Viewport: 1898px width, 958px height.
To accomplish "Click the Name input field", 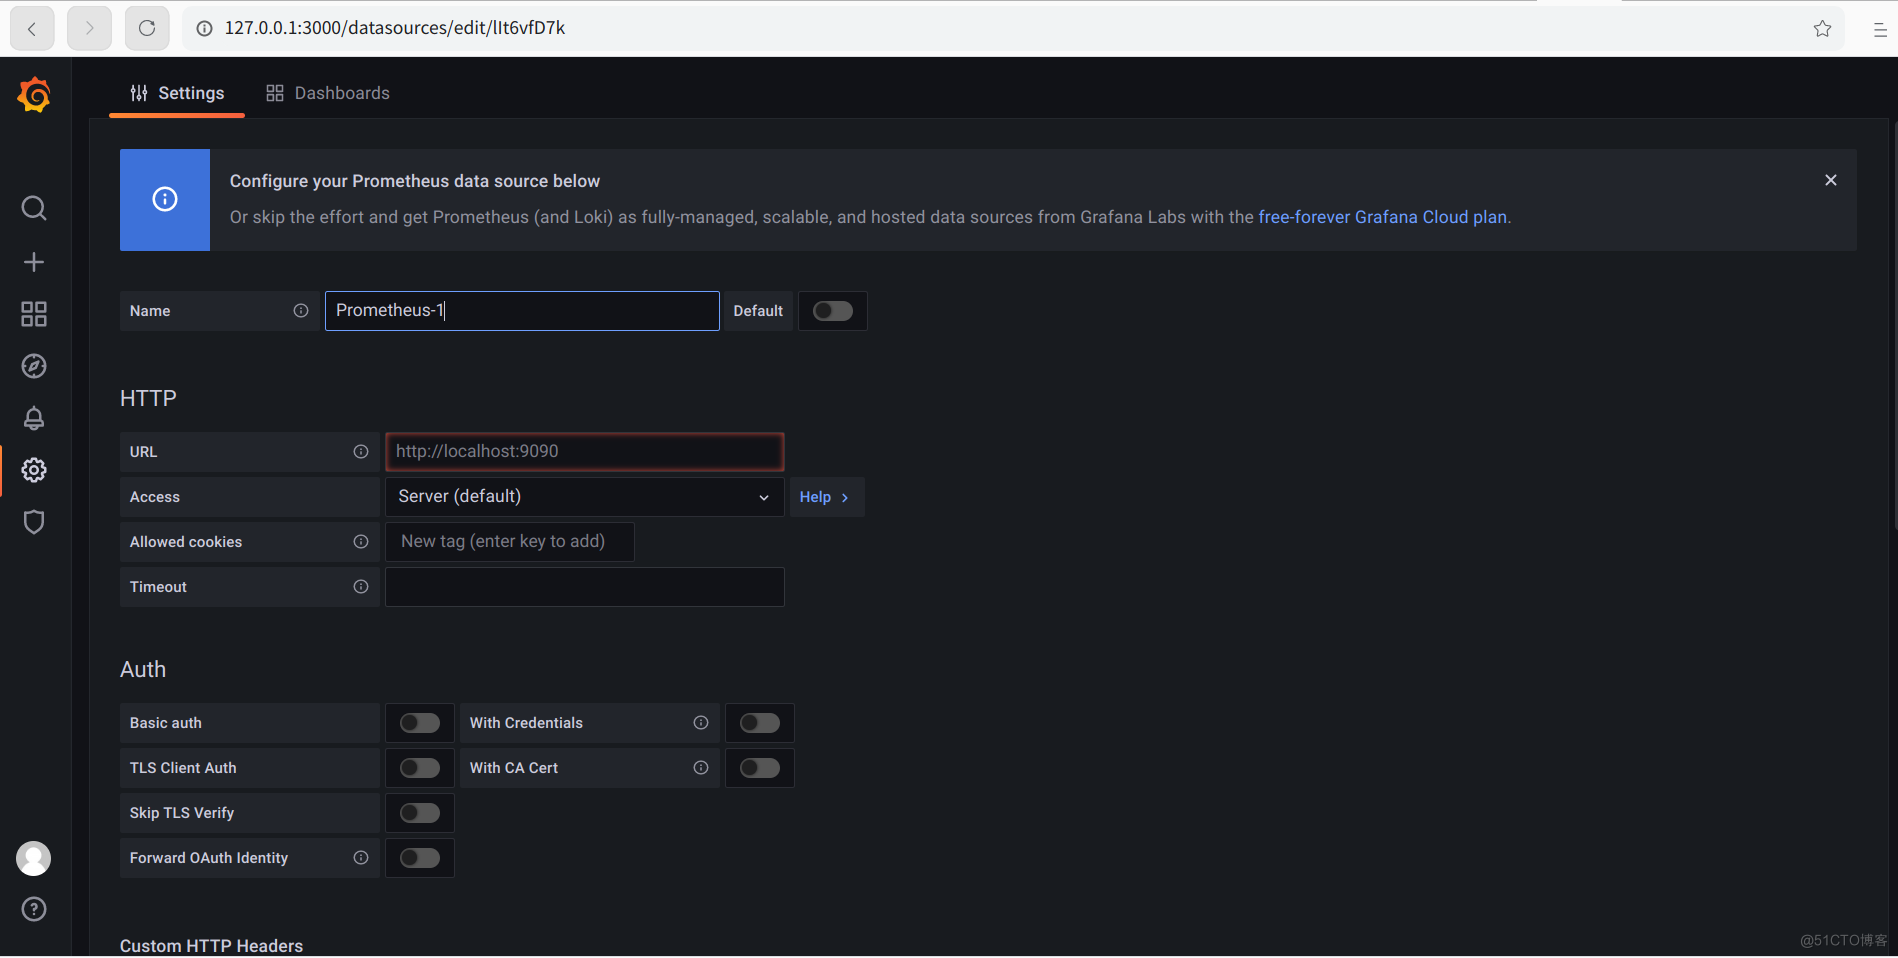I will pos(522,311).
